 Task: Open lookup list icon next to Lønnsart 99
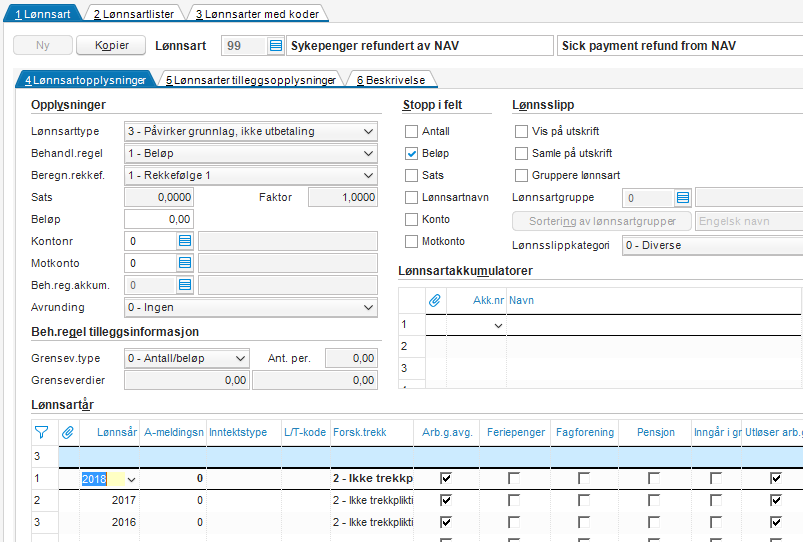tap(276, 46)
